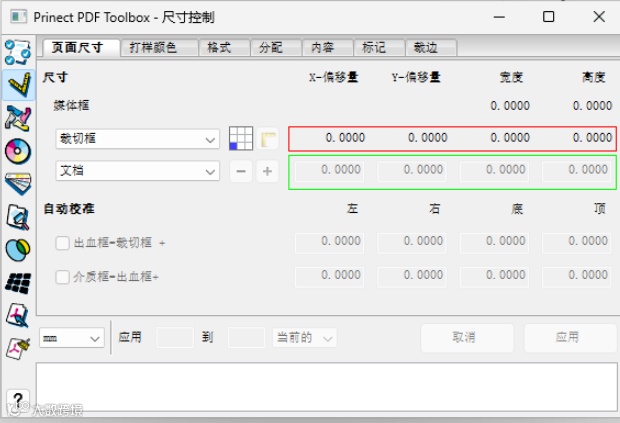Click the yellow corner frame icon
Screen dimensions: 620x423
pyautogui.click(x=268, y=139)
